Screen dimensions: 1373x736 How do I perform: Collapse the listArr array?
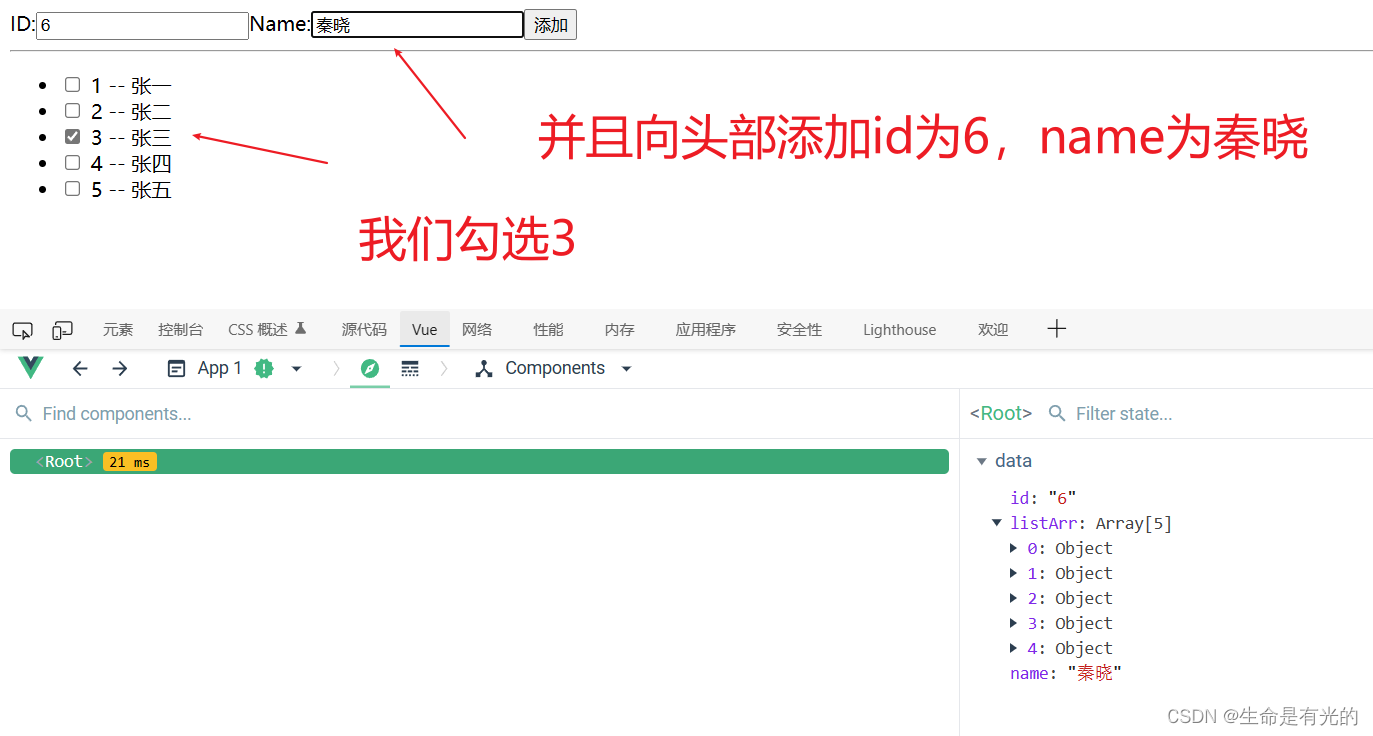996,523
